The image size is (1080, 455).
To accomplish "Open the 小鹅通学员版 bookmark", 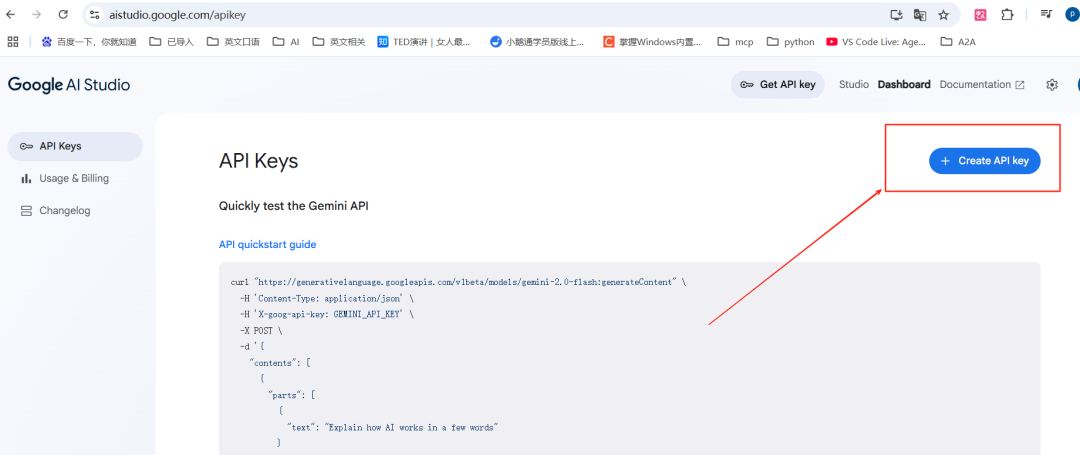I will tap(537, 42).
